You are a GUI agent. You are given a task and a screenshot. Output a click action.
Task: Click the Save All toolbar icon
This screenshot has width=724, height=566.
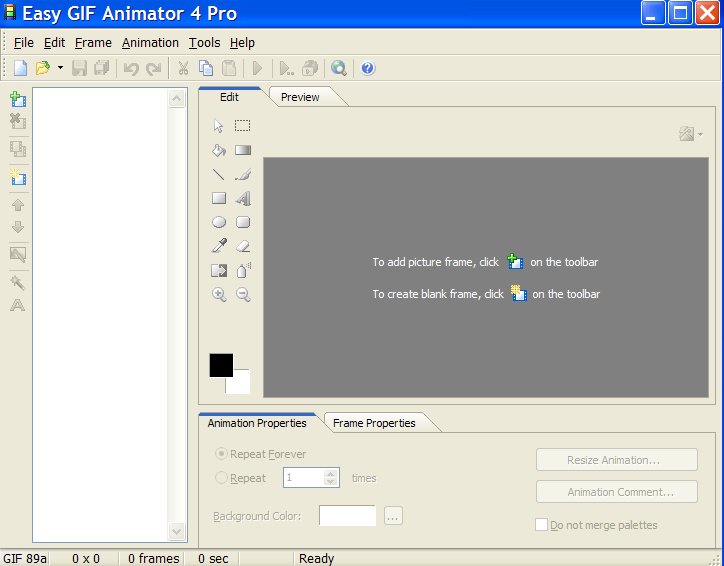point(102,68)
